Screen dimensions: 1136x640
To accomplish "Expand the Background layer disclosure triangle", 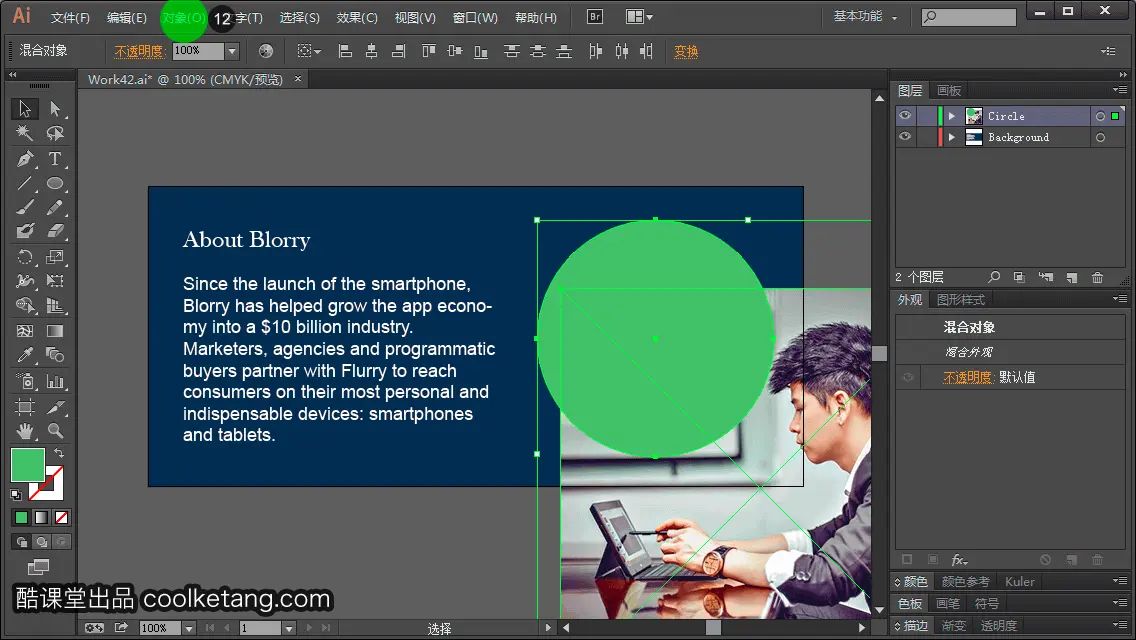I will [x=952, y=138].
